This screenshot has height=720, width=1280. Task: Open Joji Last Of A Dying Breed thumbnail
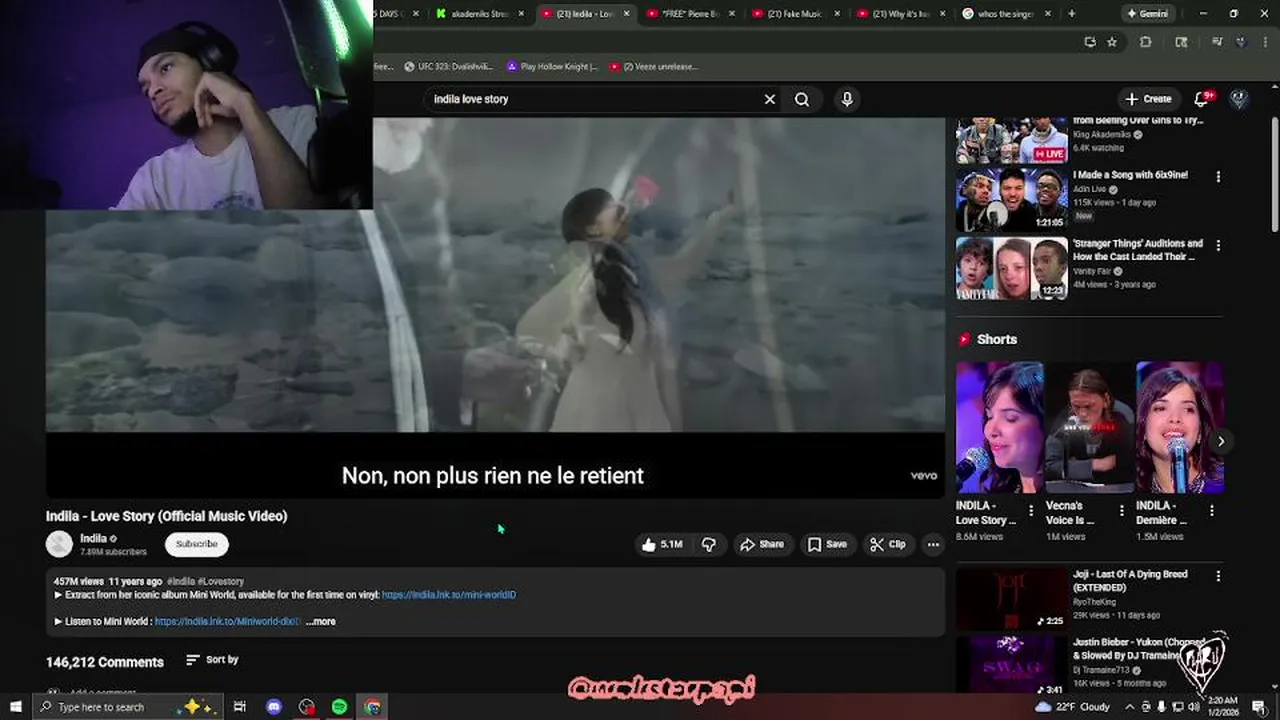pyautogui.click(x=1011, y=598)
